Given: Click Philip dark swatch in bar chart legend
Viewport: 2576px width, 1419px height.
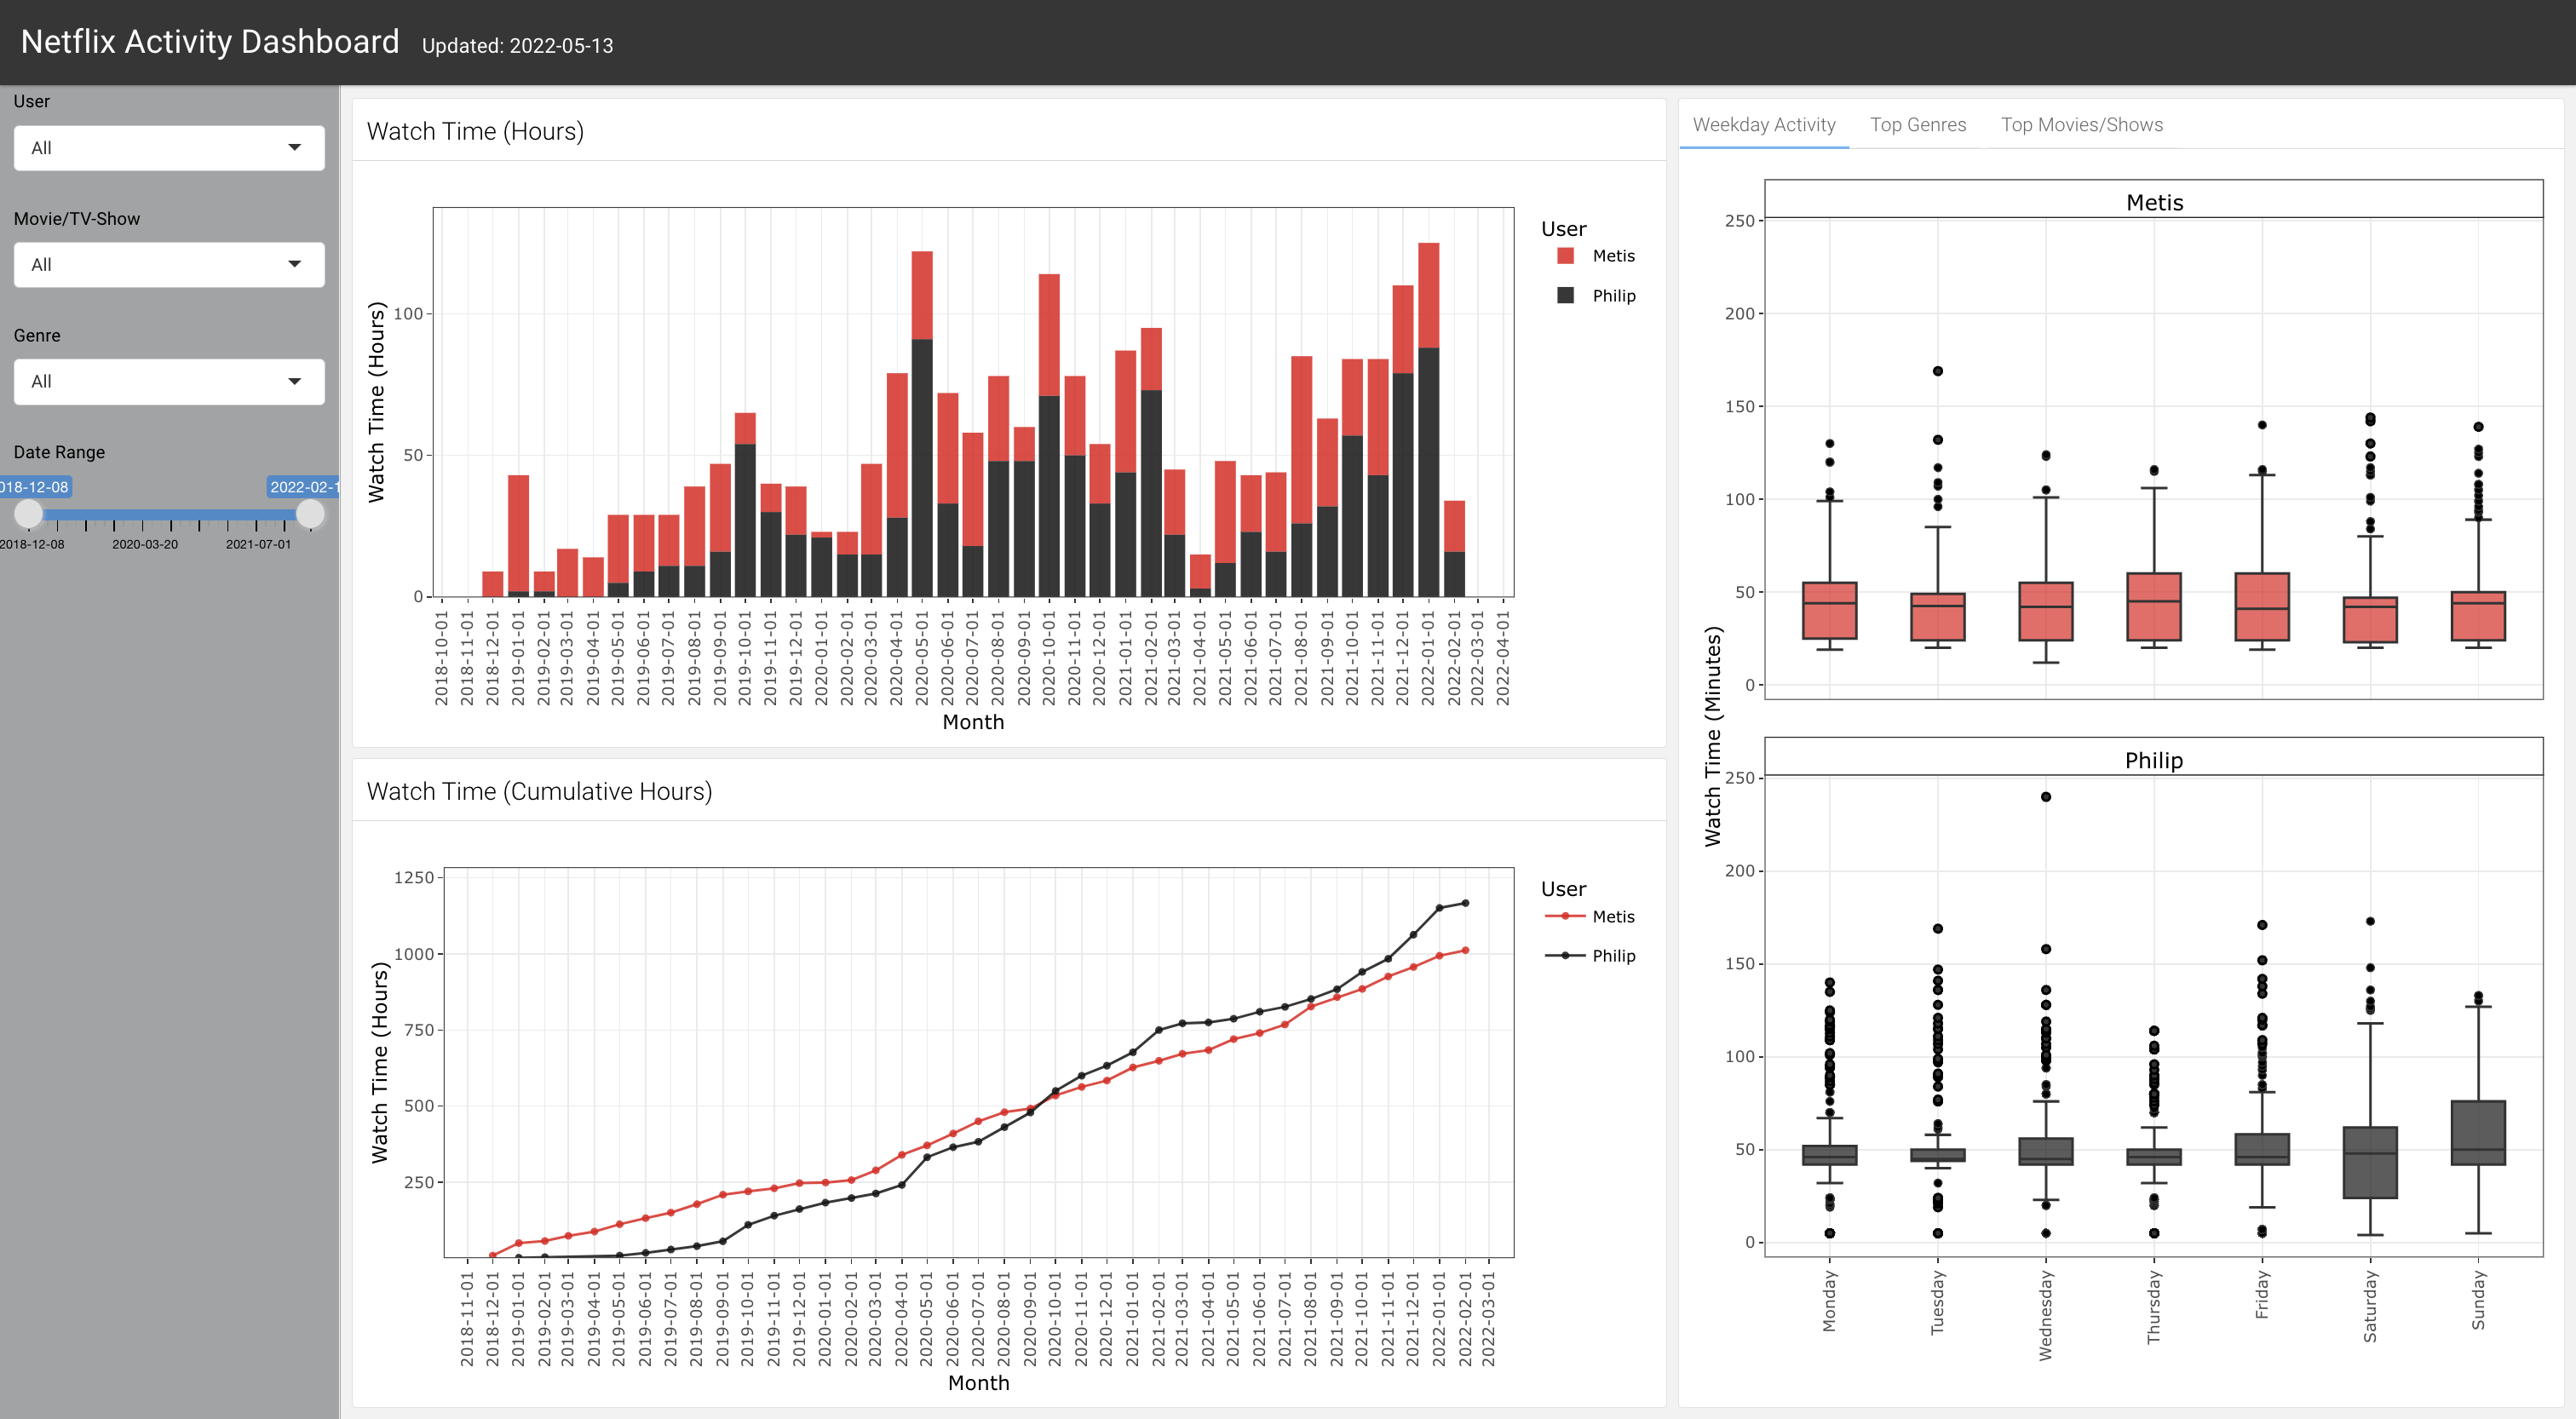Looking at the screenshot, I should [1566, 296].
